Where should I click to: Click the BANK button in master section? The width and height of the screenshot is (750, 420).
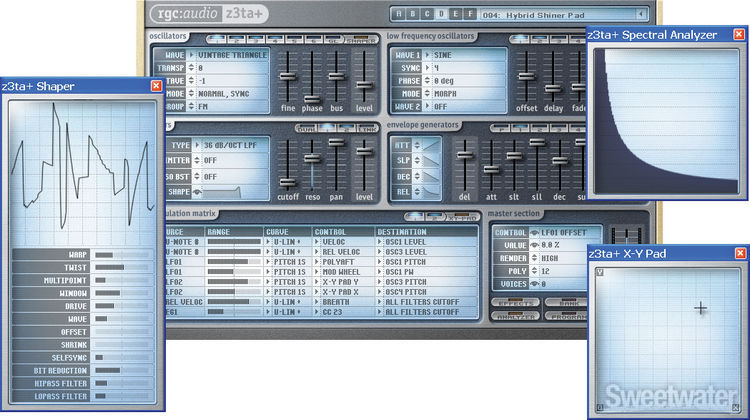pos(566,303)
